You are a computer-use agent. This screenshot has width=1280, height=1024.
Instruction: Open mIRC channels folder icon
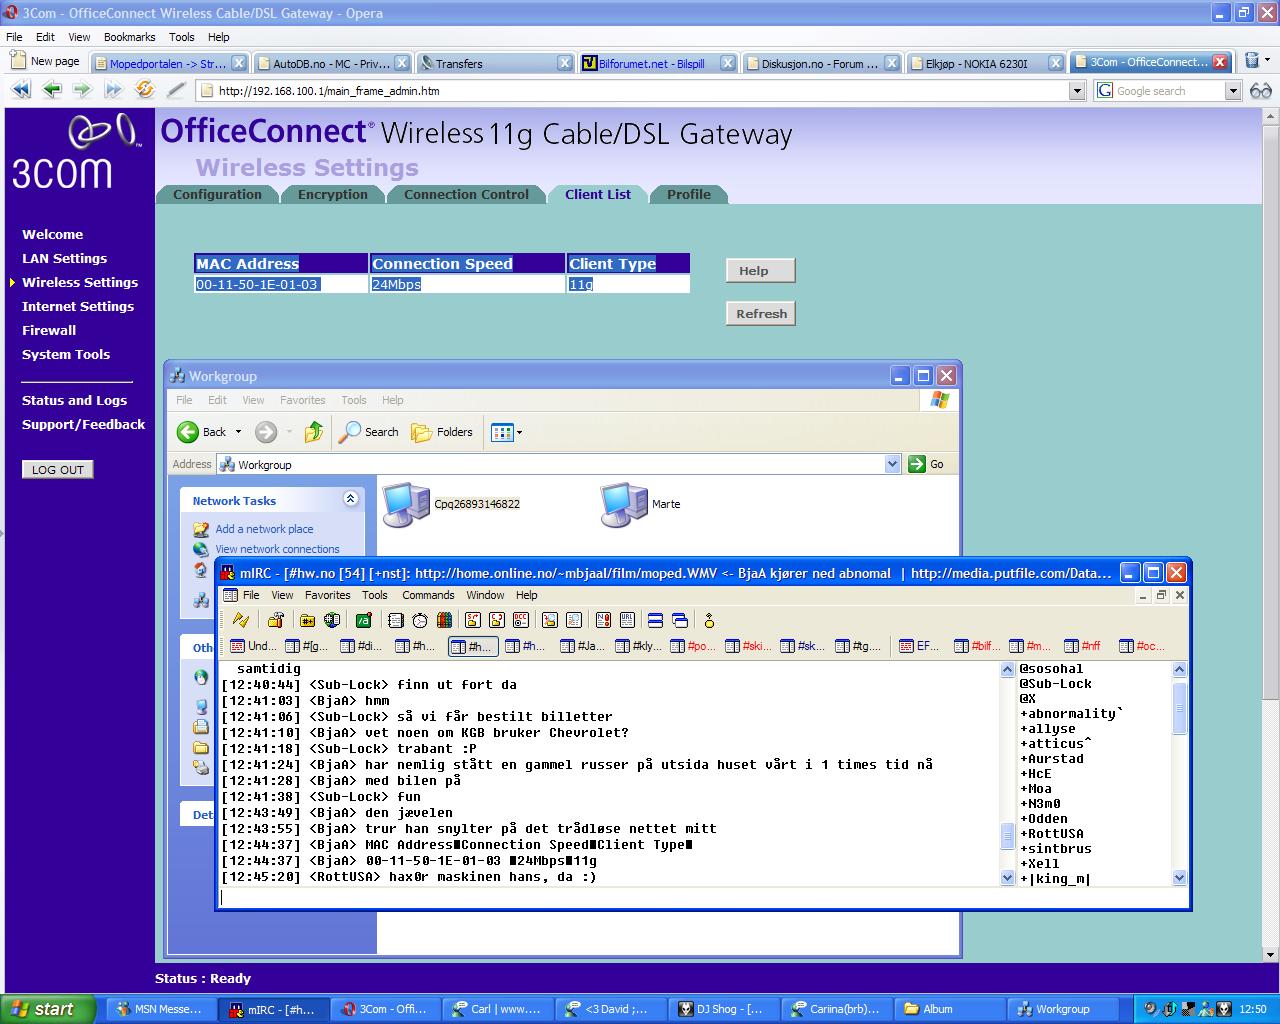[x=308, y=621]
